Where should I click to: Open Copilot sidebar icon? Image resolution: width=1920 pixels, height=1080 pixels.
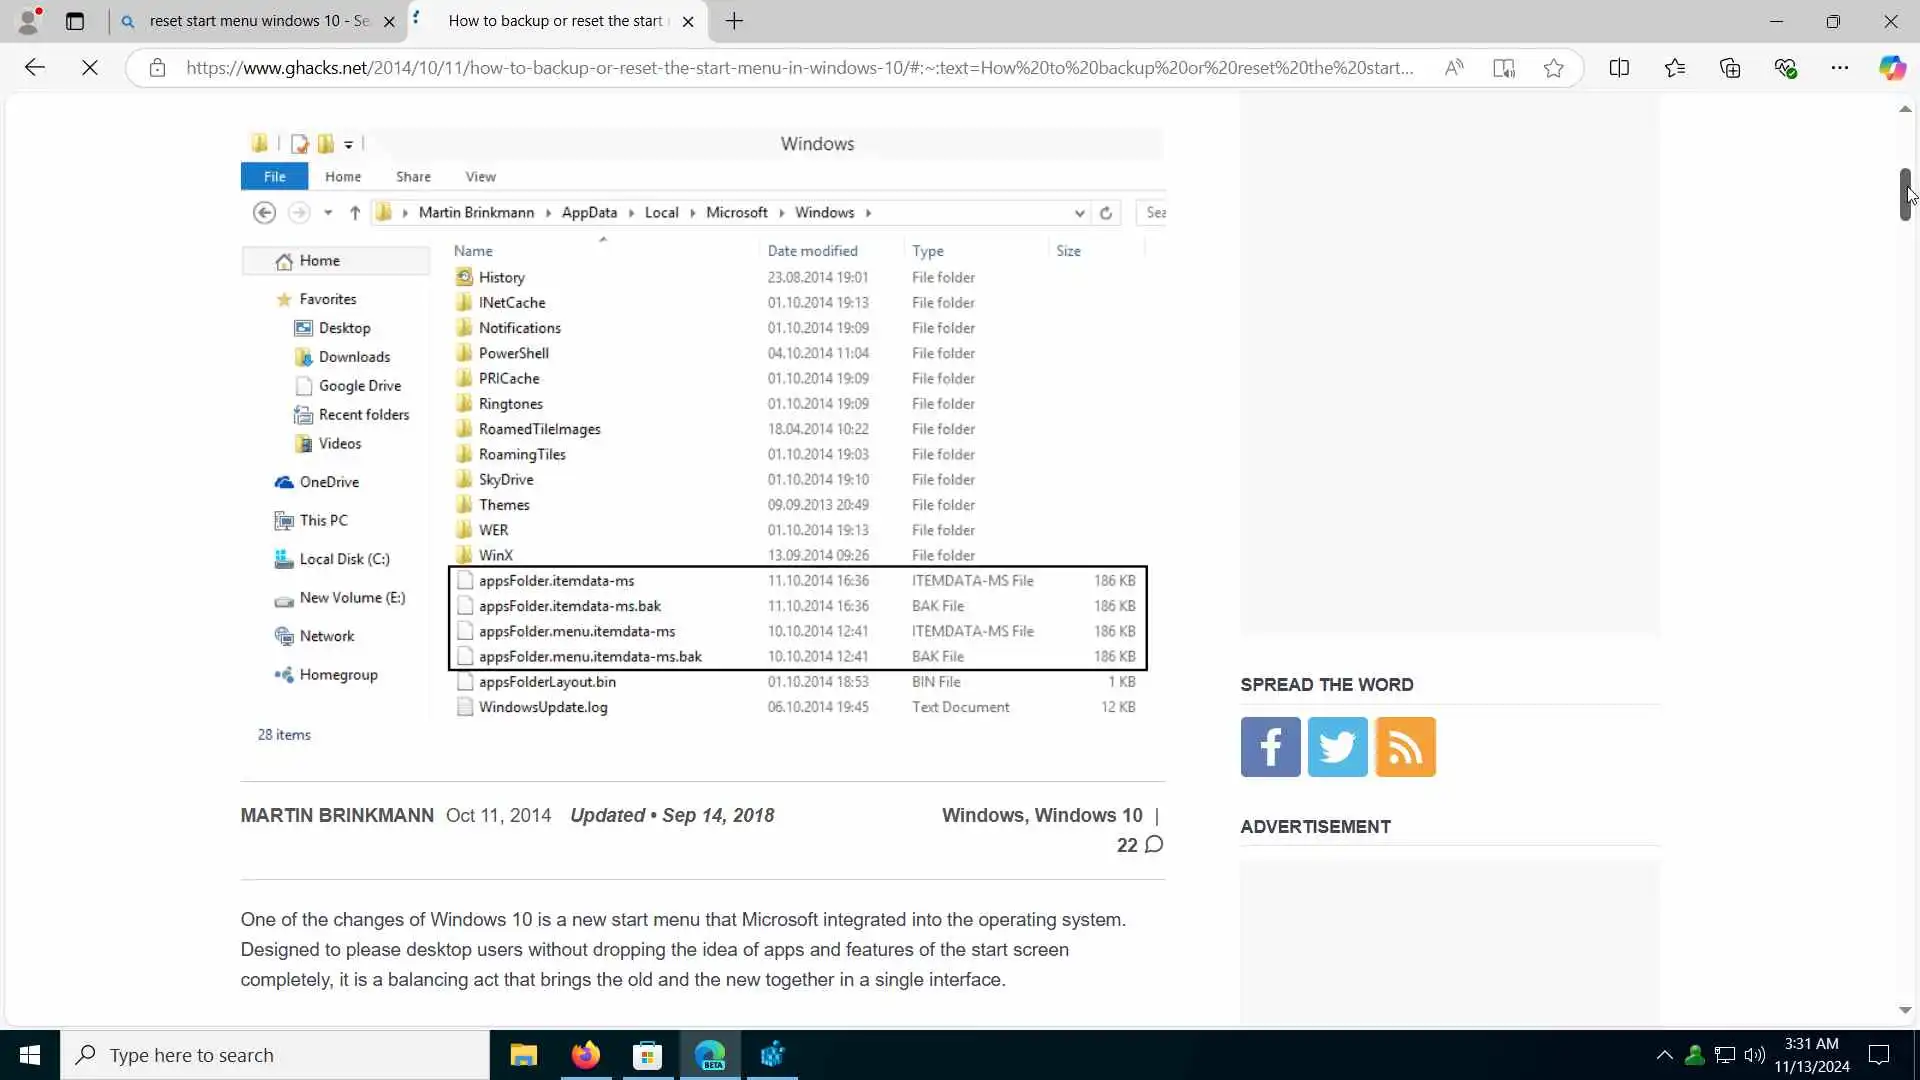tap(1891, 68)
